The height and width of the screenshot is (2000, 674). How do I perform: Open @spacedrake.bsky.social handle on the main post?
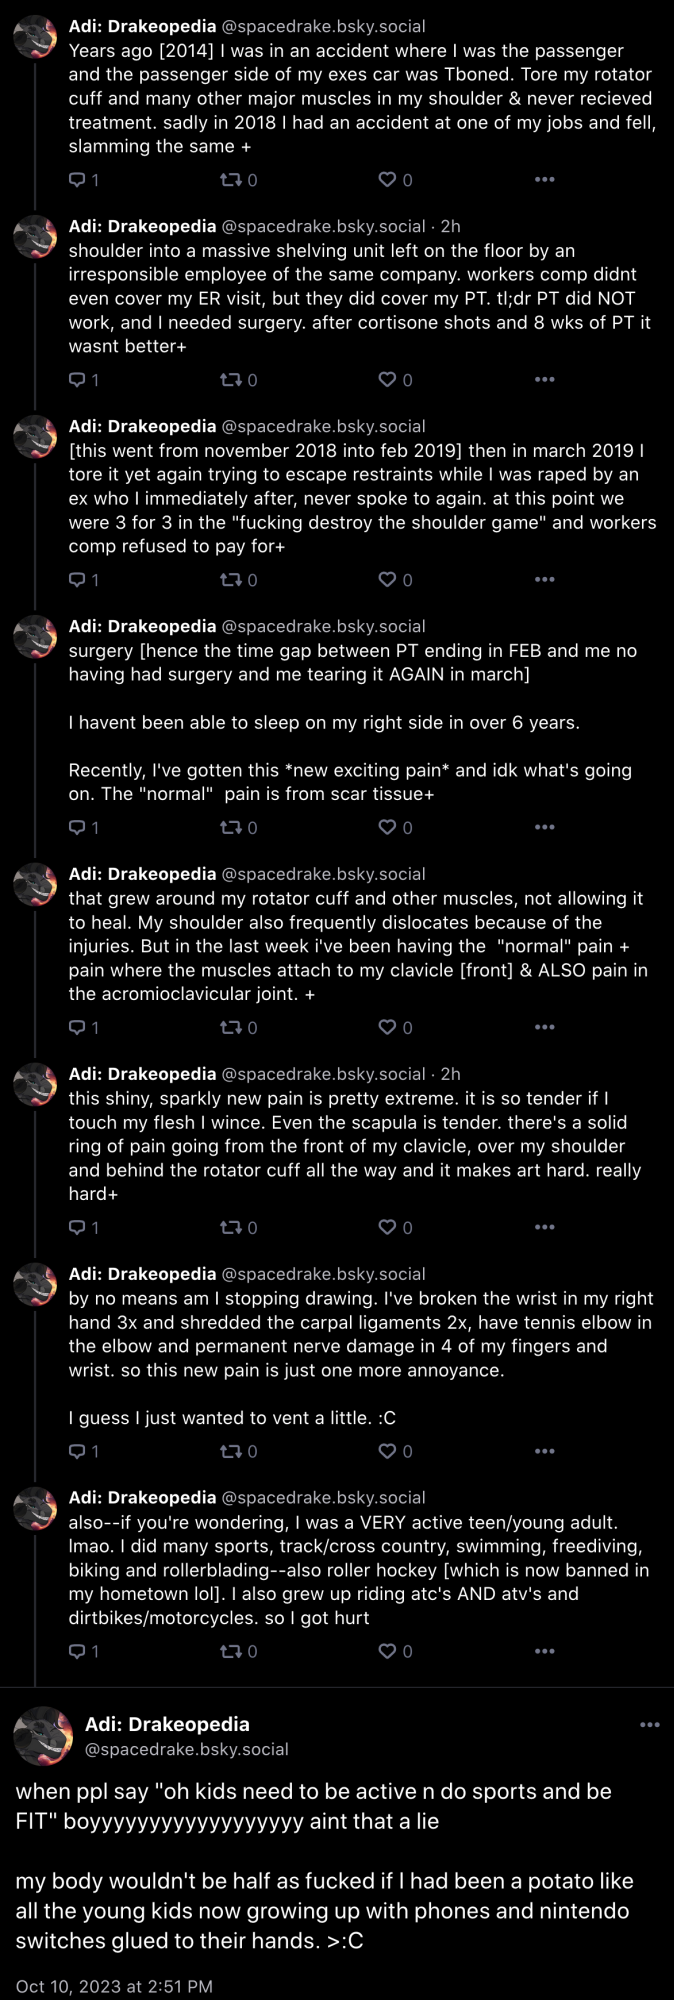(x=187, y=1750)
